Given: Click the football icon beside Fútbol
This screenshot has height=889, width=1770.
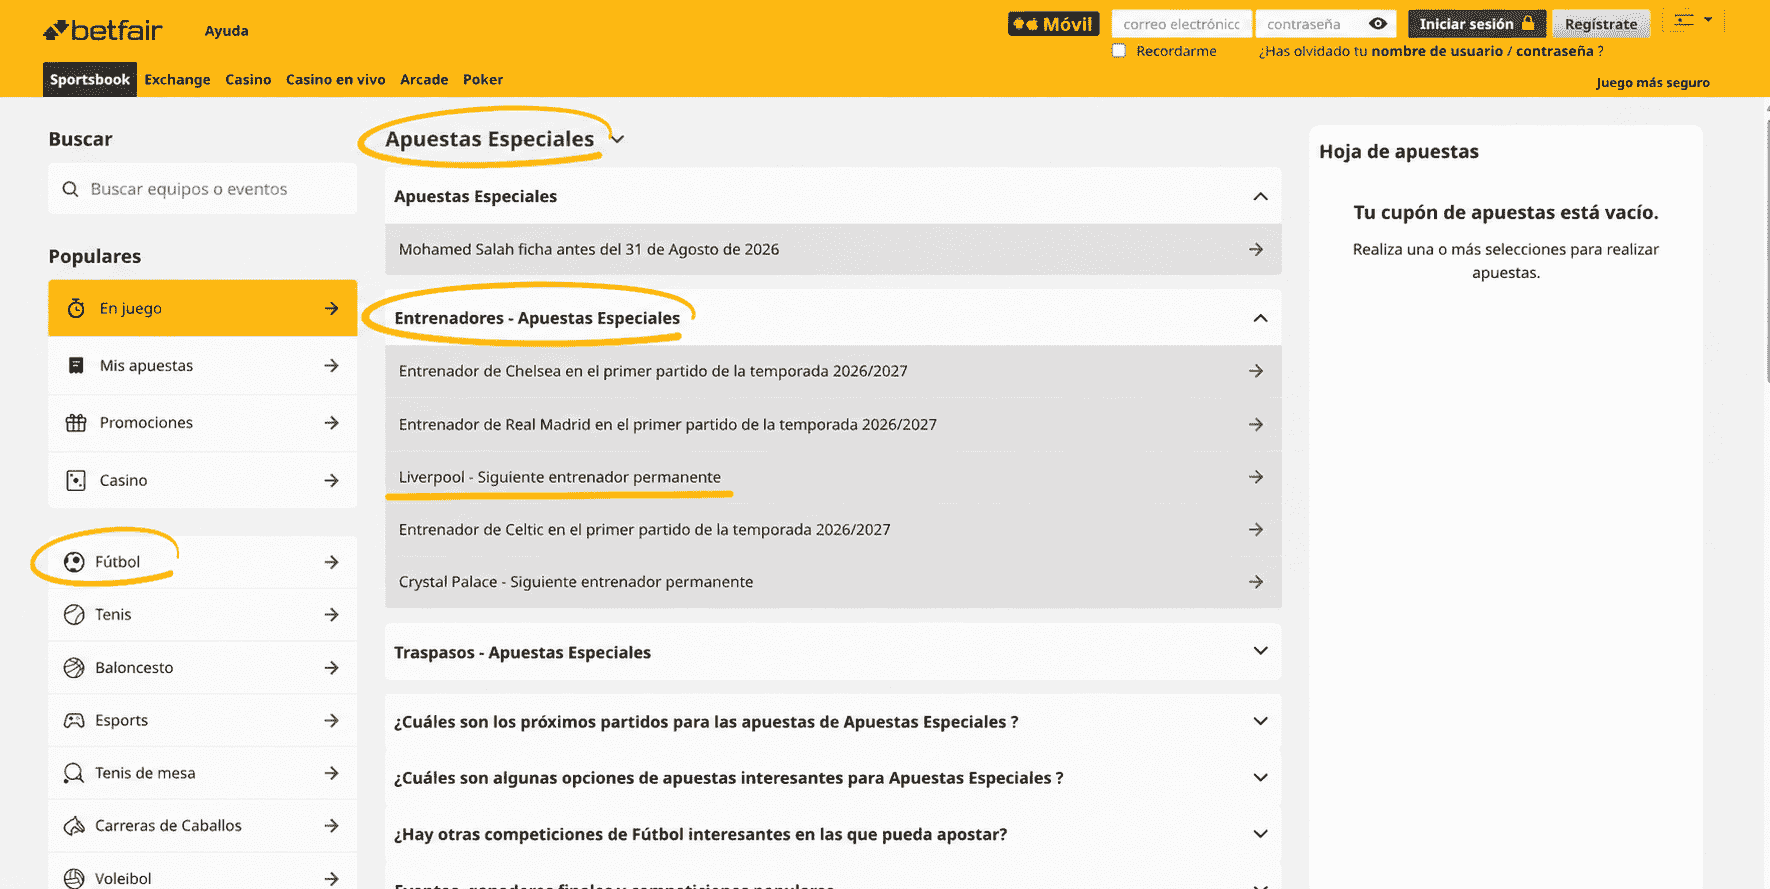Looking at the screenshot, I should tap(74, 562).
